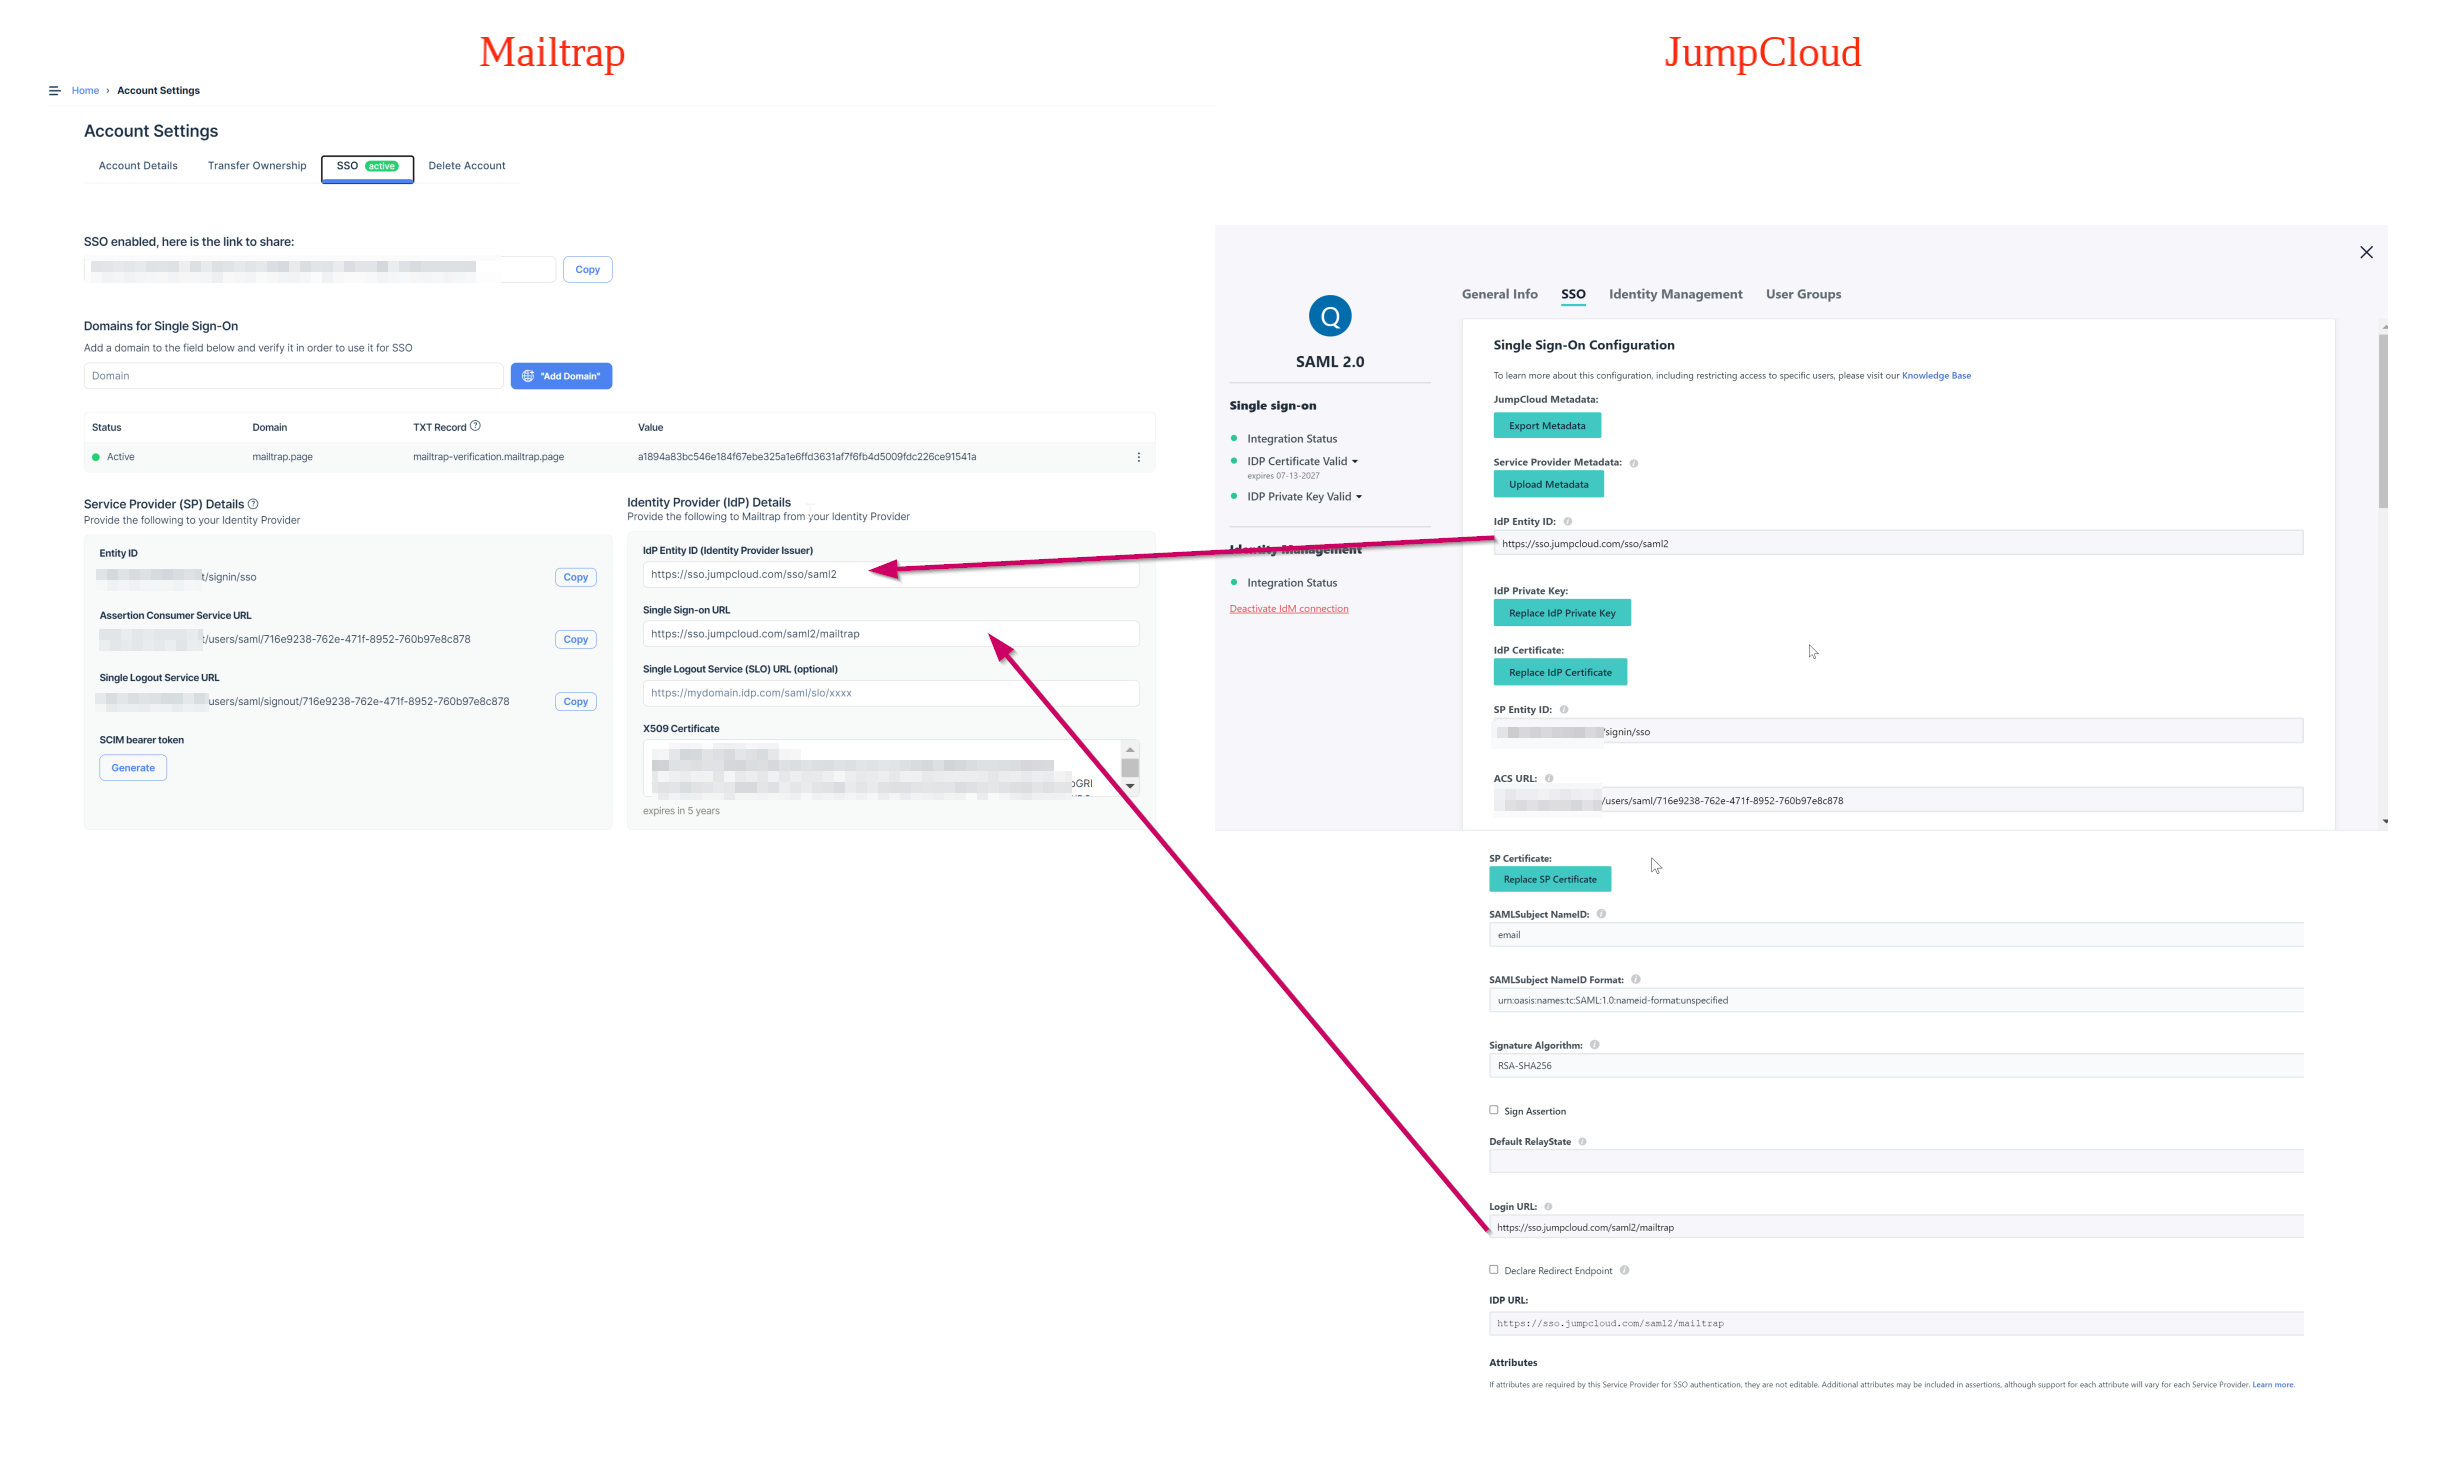Copy the Assertion Consumer Service URL
This screenshot has width=2454, height=1460.
coord(575,639)
